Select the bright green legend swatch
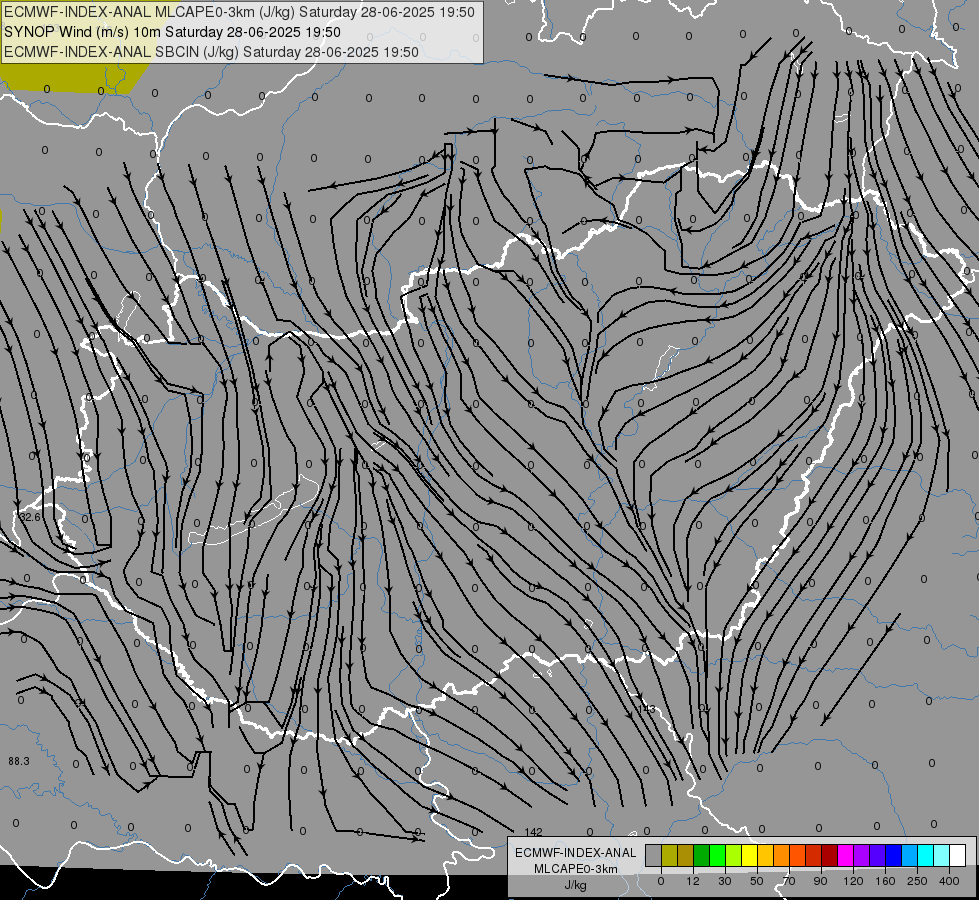The width and height of the screenshot is (979, 900). click(x=717, y=855)
